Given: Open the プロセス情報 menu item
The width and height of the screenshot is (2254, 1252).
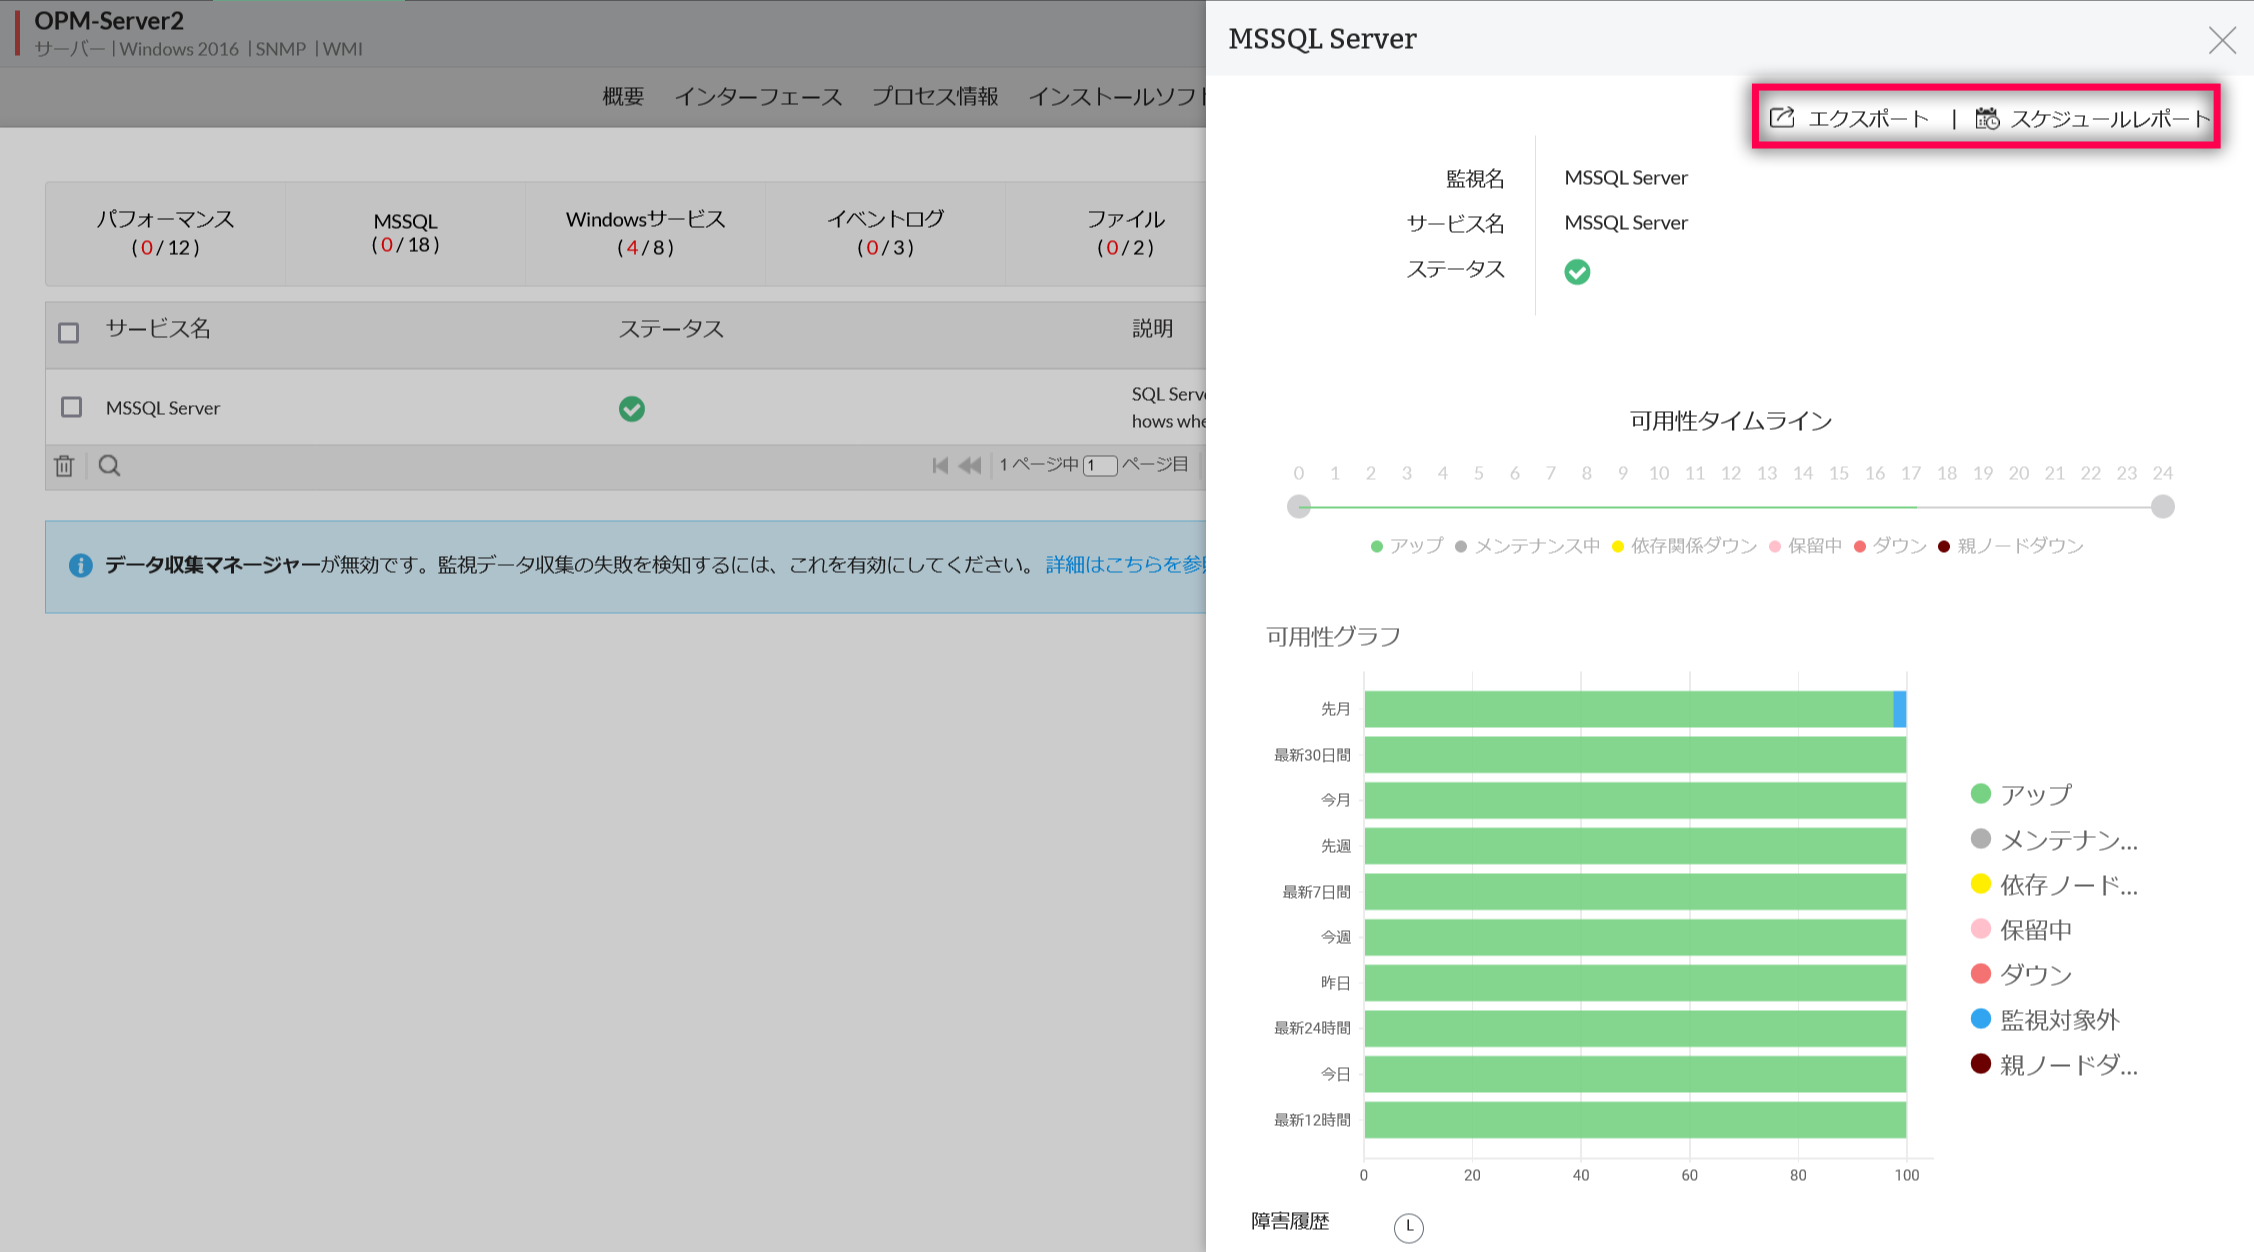Looking at the screenshot, I should (934, 96).
